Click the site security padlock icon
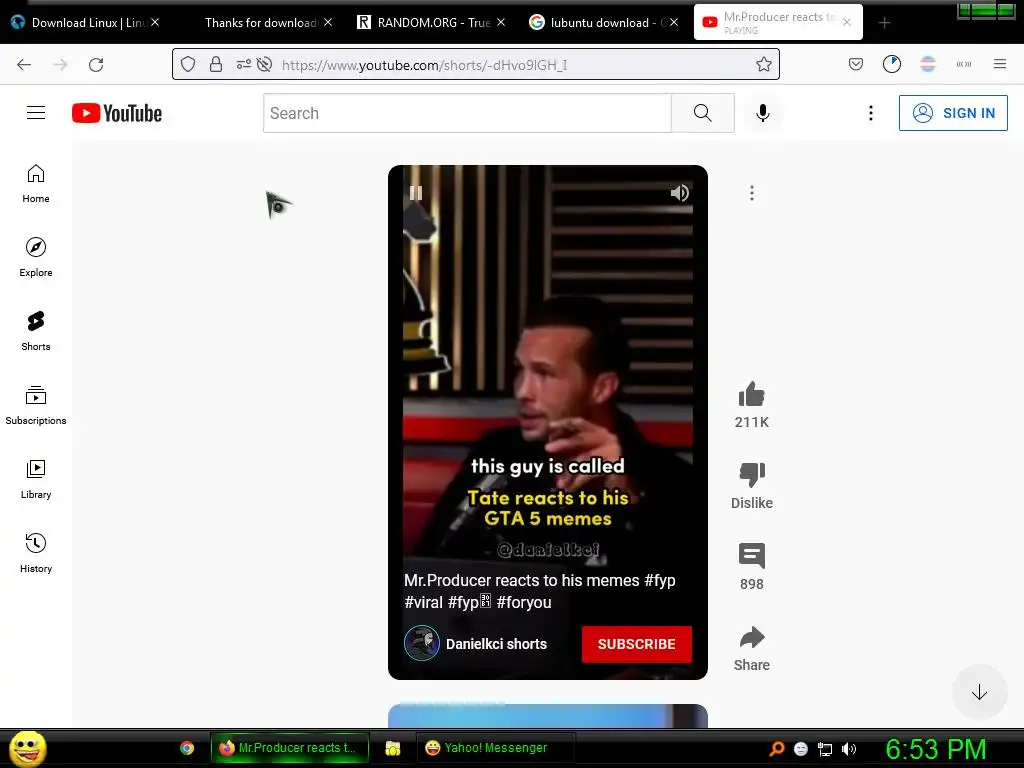The height and width of the screenshot is (768, 1024). point(216,64)
